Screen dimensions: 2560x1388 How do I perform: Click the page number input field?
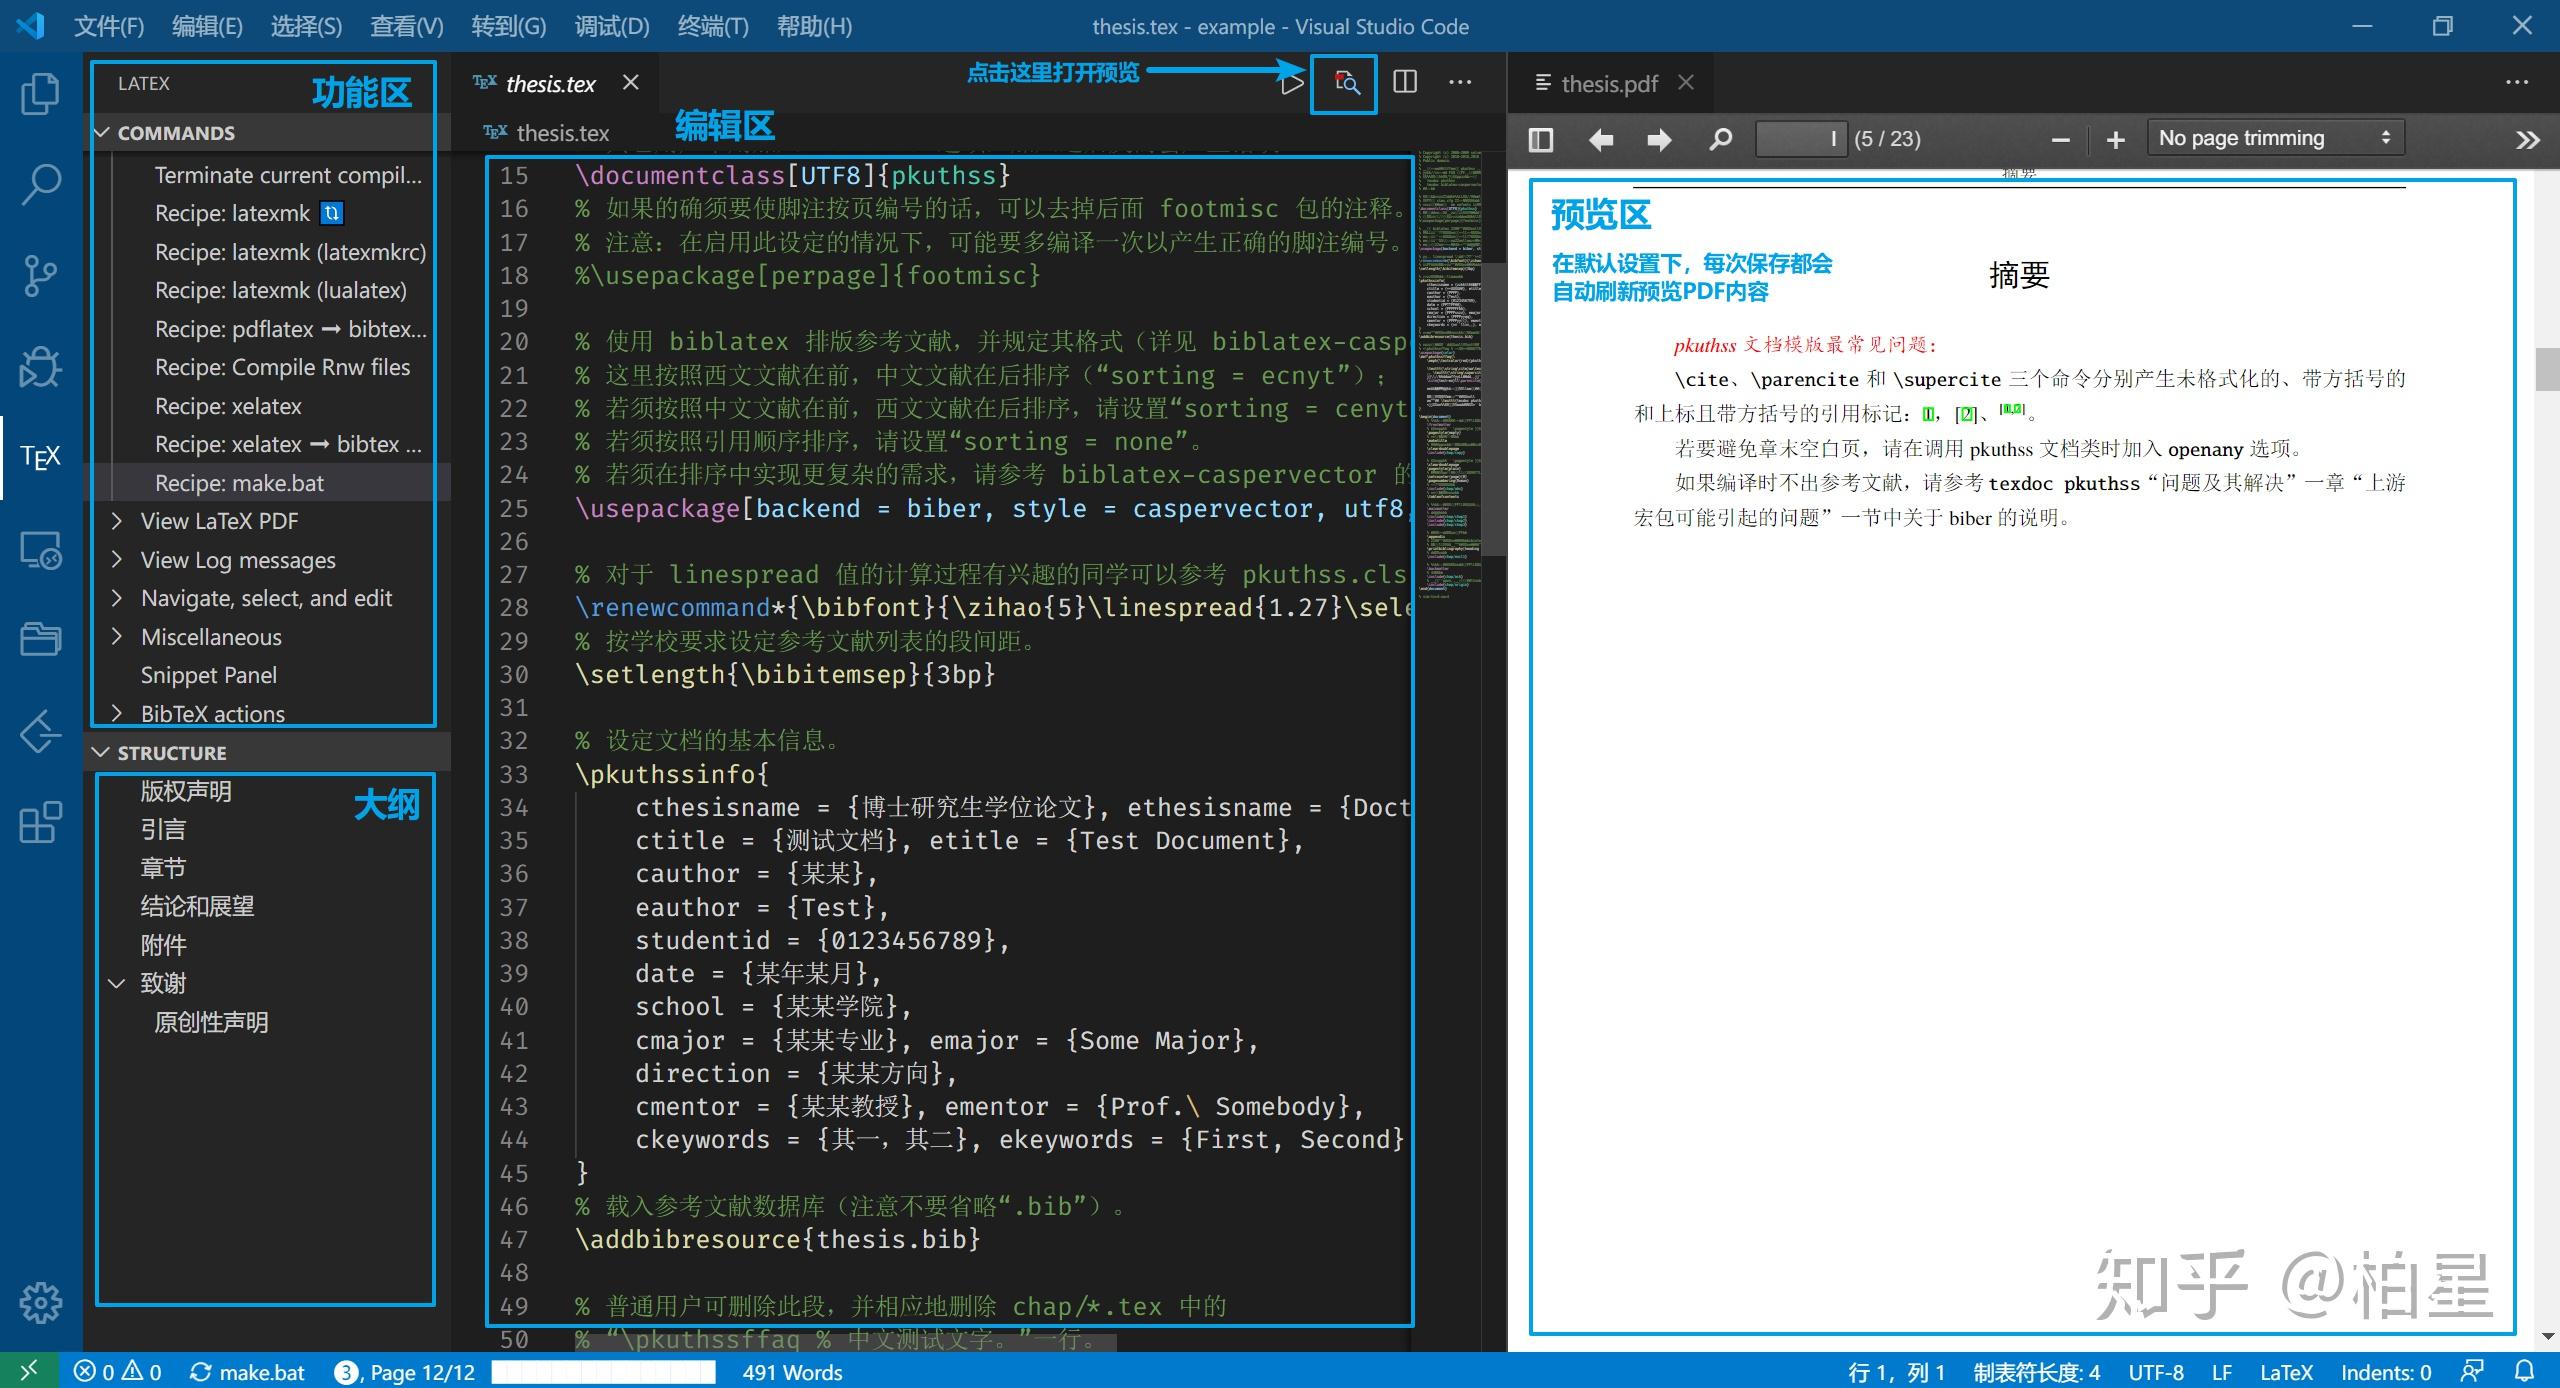click(1800, 139)
